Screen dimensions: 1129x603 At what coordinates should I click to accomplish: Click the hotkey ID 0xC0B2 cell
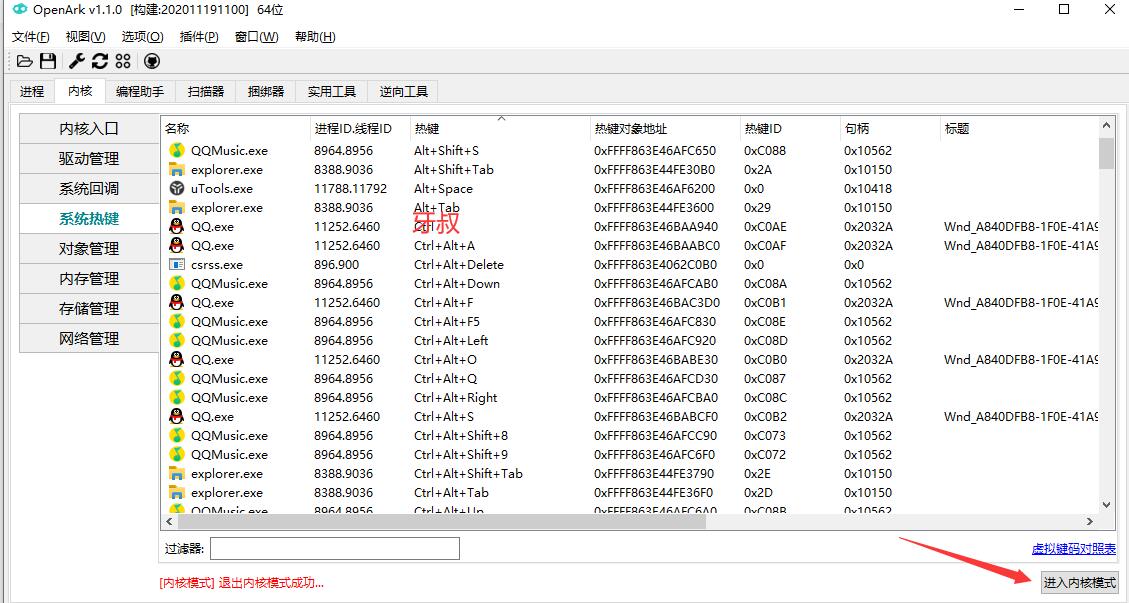click(765, 416)
